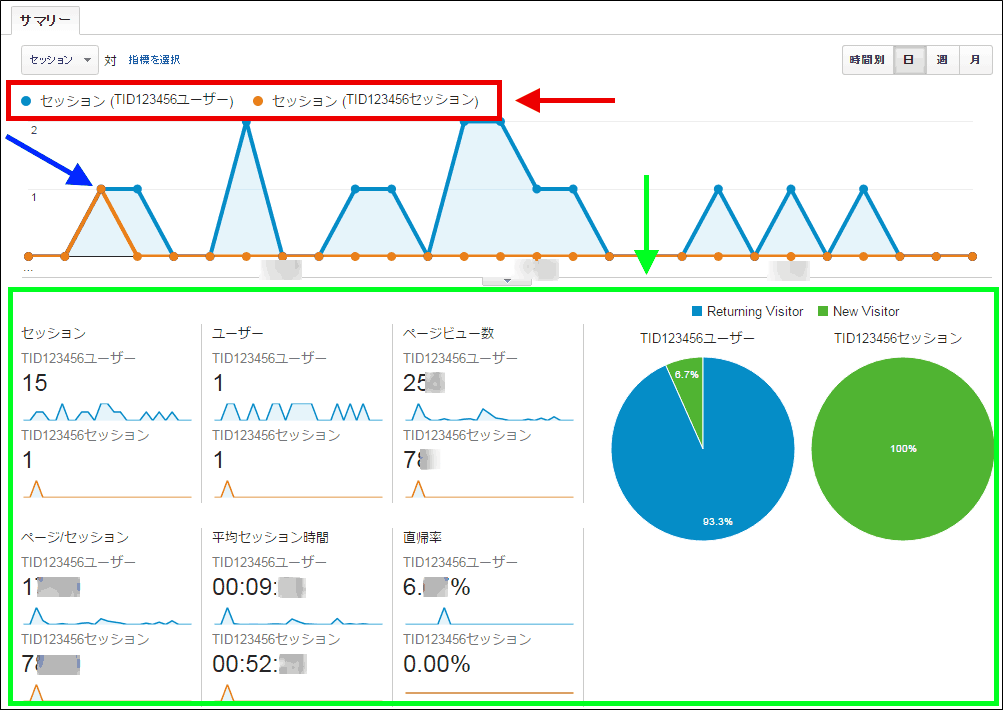Click orange data point at graph peak

(101, 189)
